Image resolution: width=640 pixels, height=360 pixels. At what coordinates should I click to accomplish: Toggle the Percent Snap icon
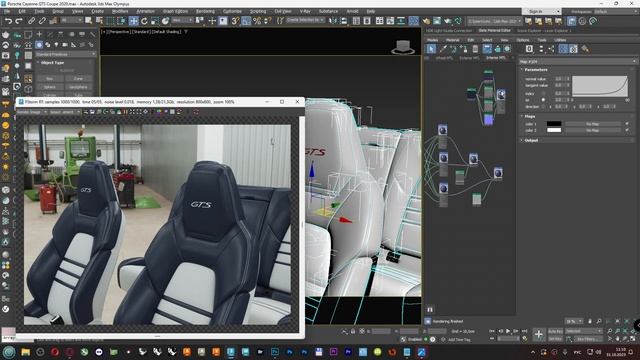(257, 20)
